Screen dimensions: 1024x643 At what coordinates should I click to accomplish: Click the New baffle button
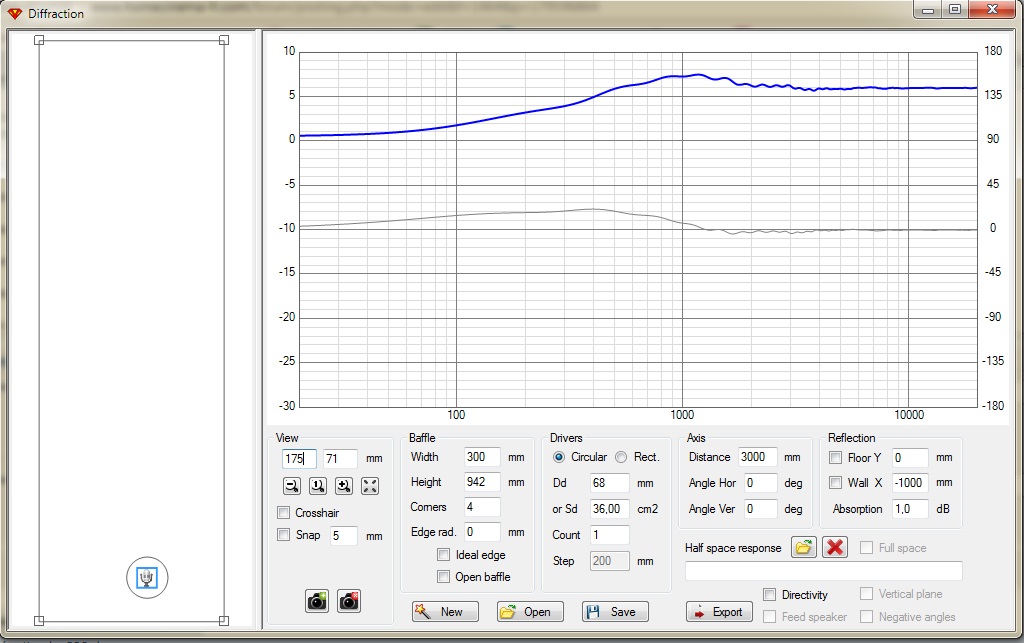point(444,612)
